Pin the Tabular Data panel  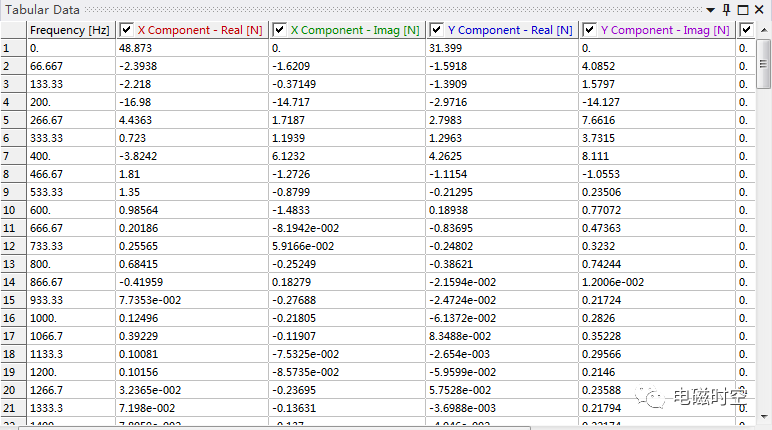(727, 10)
